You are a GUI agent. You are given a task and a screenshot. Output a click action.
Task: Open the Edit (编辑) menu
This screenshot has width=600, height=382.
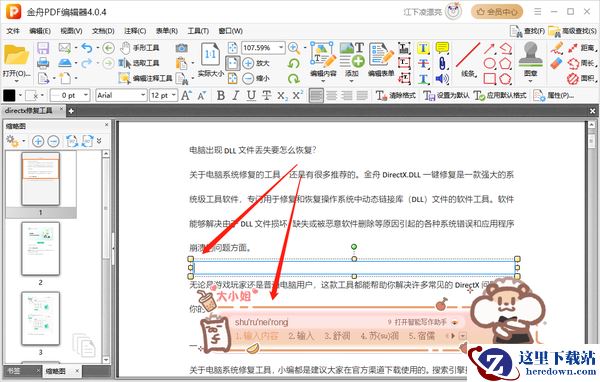pos(40,31)
